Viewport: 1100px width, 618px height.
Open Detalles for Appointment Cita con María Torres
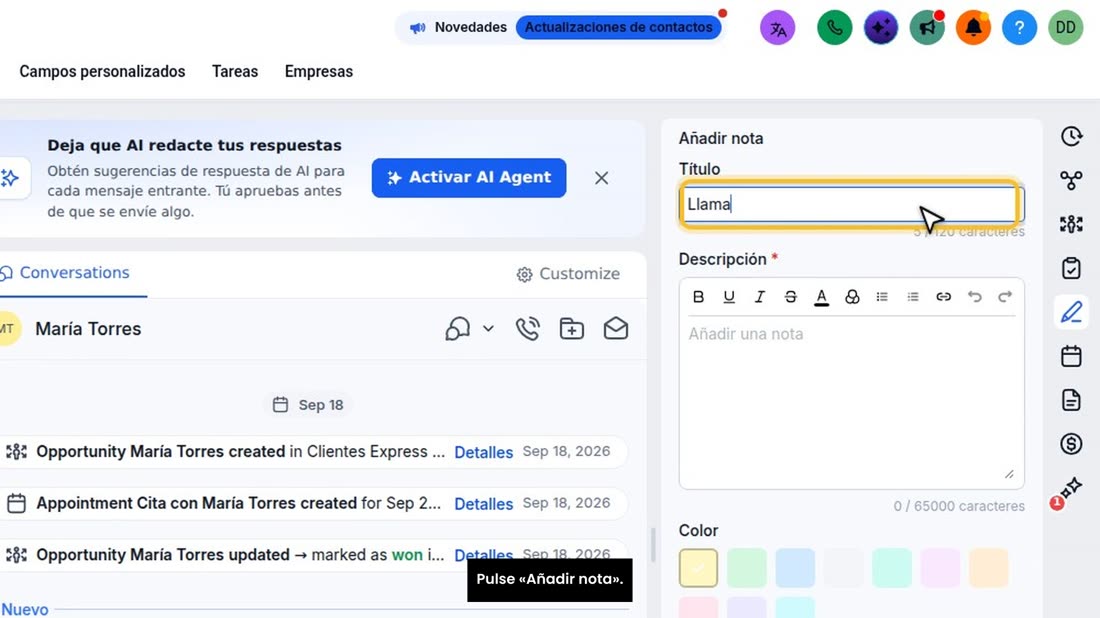click(483, 504)
